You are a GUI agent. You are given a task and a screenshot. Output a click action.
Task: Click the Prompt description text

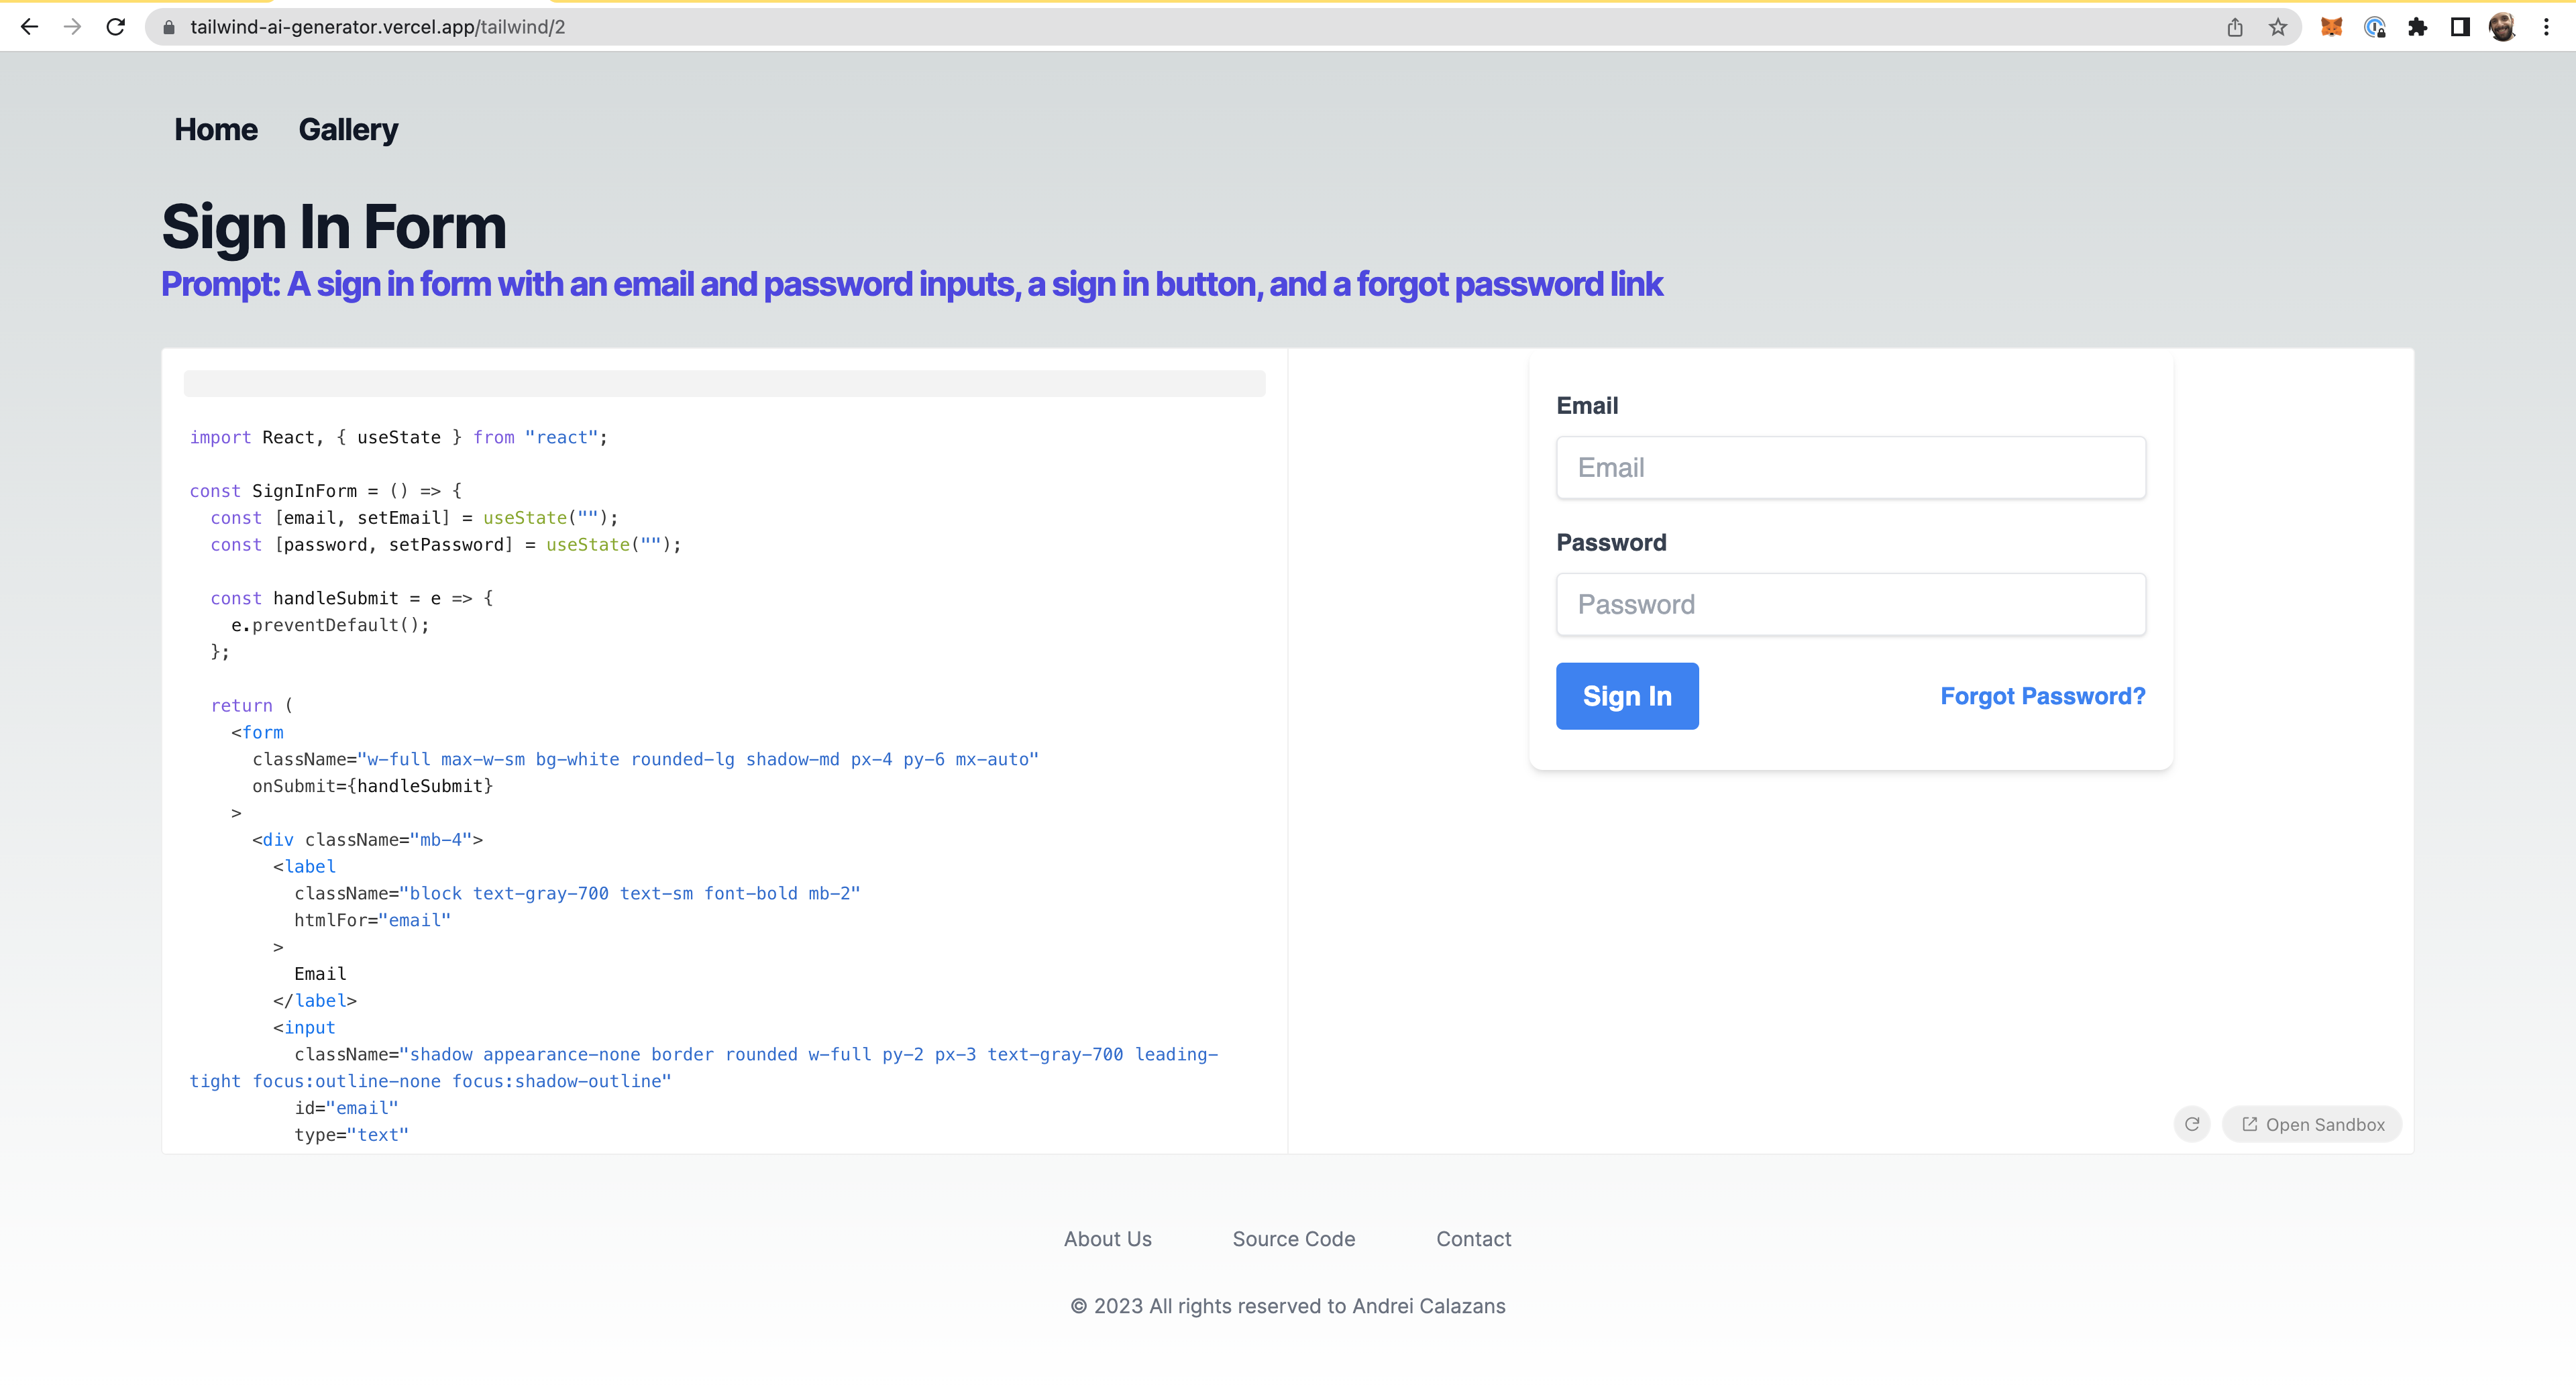coord(912,284)
